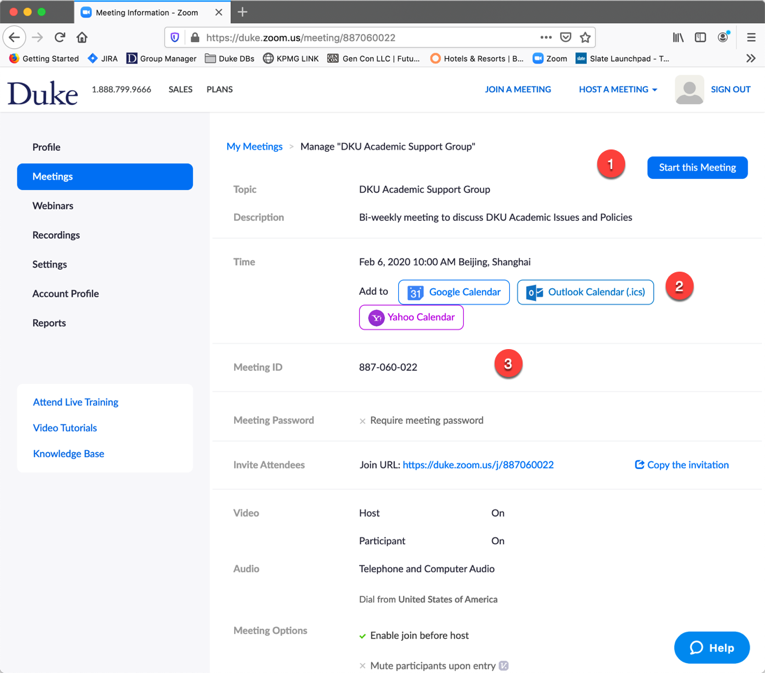Click Copy the invitation
This screenshot has height=673, width=765.
(x=682, y=465)
